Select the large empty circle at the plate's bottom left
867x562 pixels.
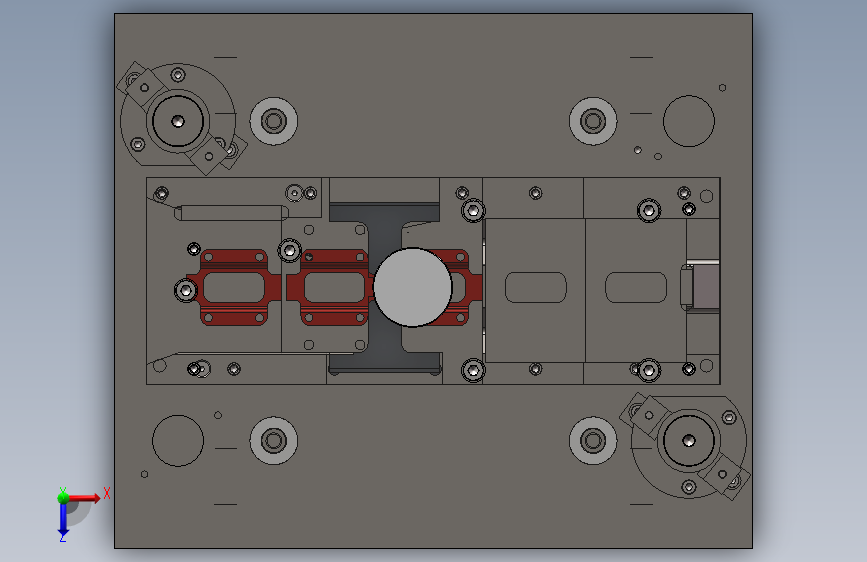[178, 441]
